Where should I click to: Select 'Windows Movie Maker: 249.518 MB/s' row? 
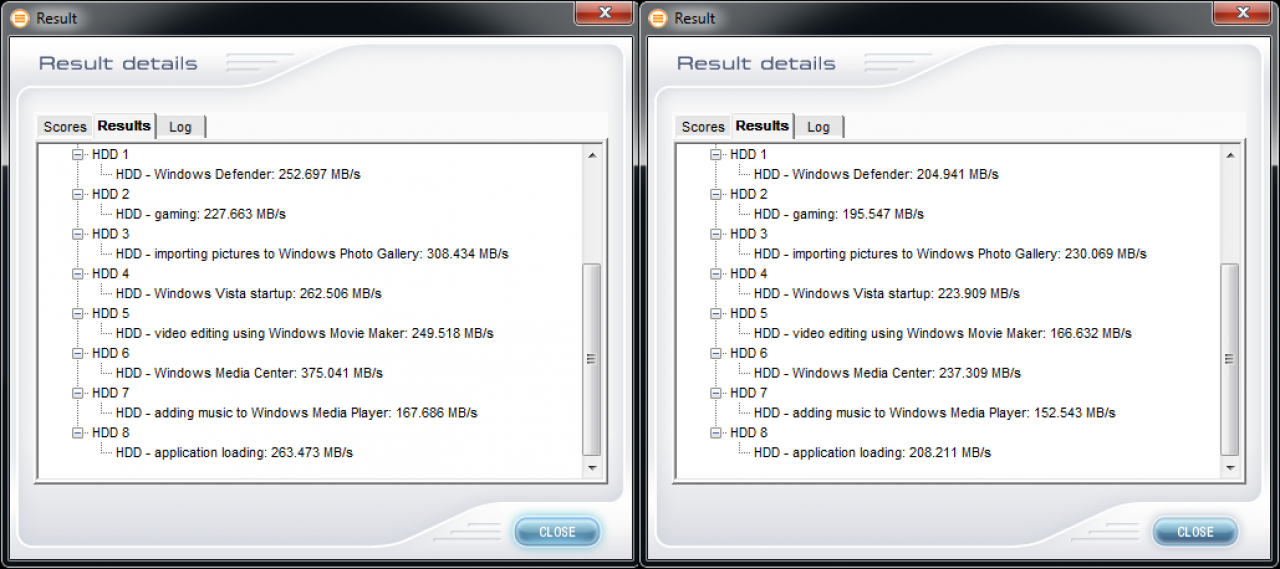tap(304, 333)
